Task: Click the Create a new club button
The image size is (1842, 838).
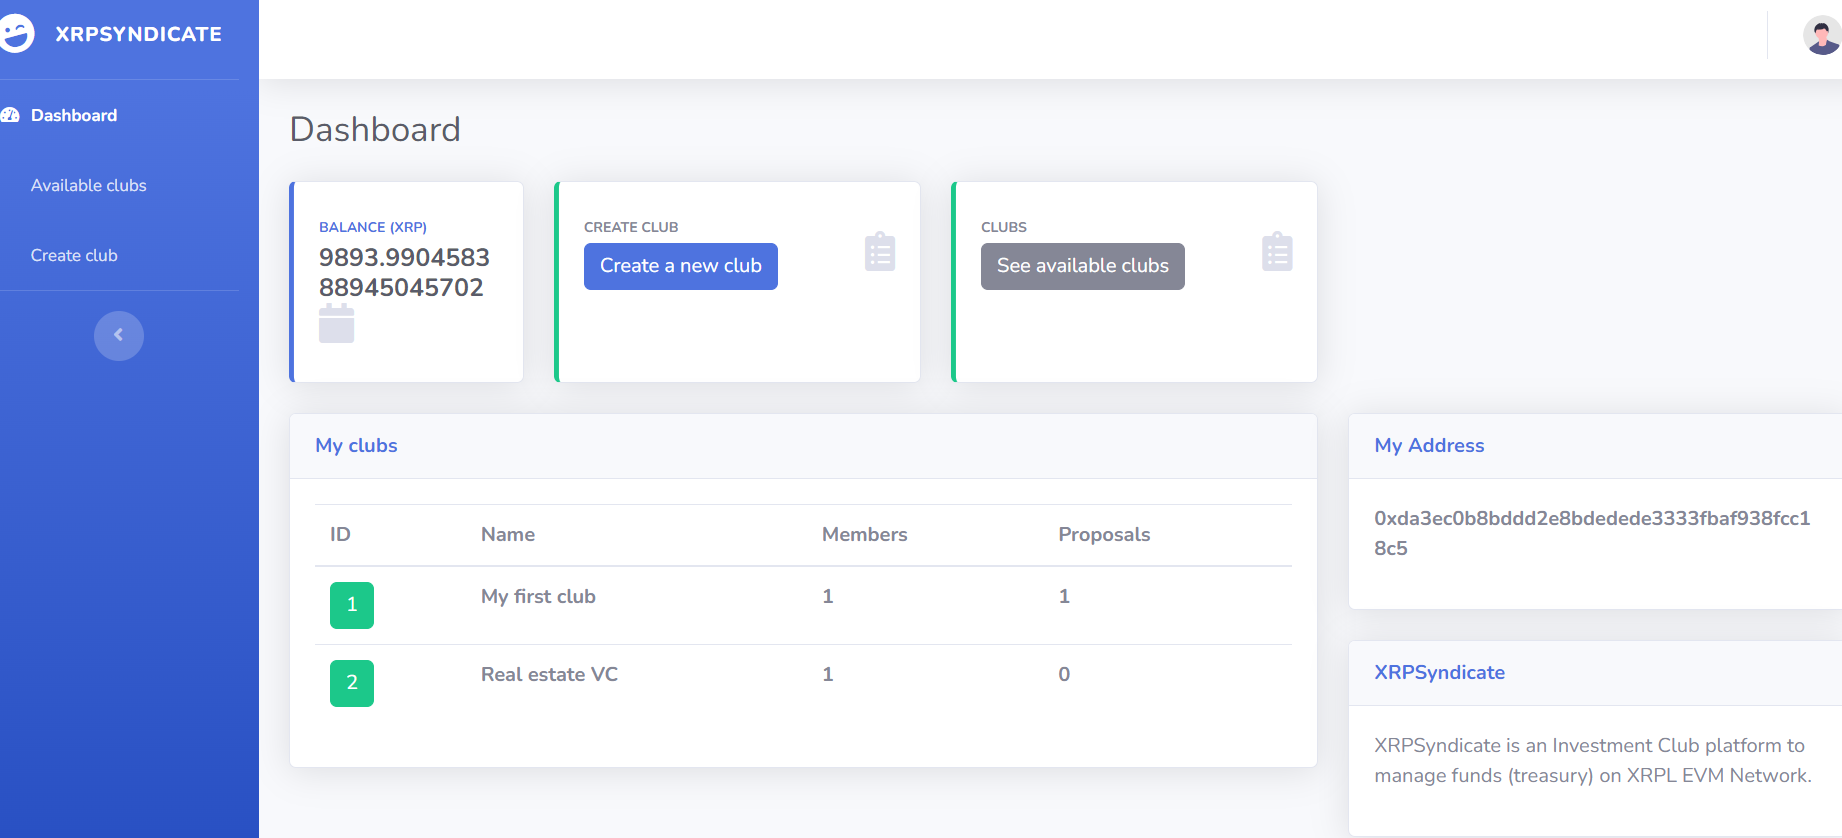Action: 681,266
